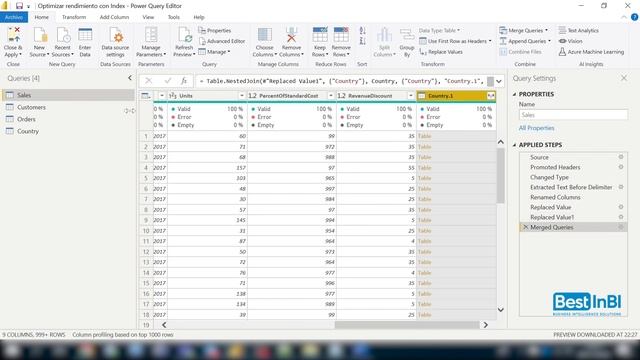The height and width of the screenshot is (360, 640).
Task: Switch to the Transform tab
Action: 74,17
